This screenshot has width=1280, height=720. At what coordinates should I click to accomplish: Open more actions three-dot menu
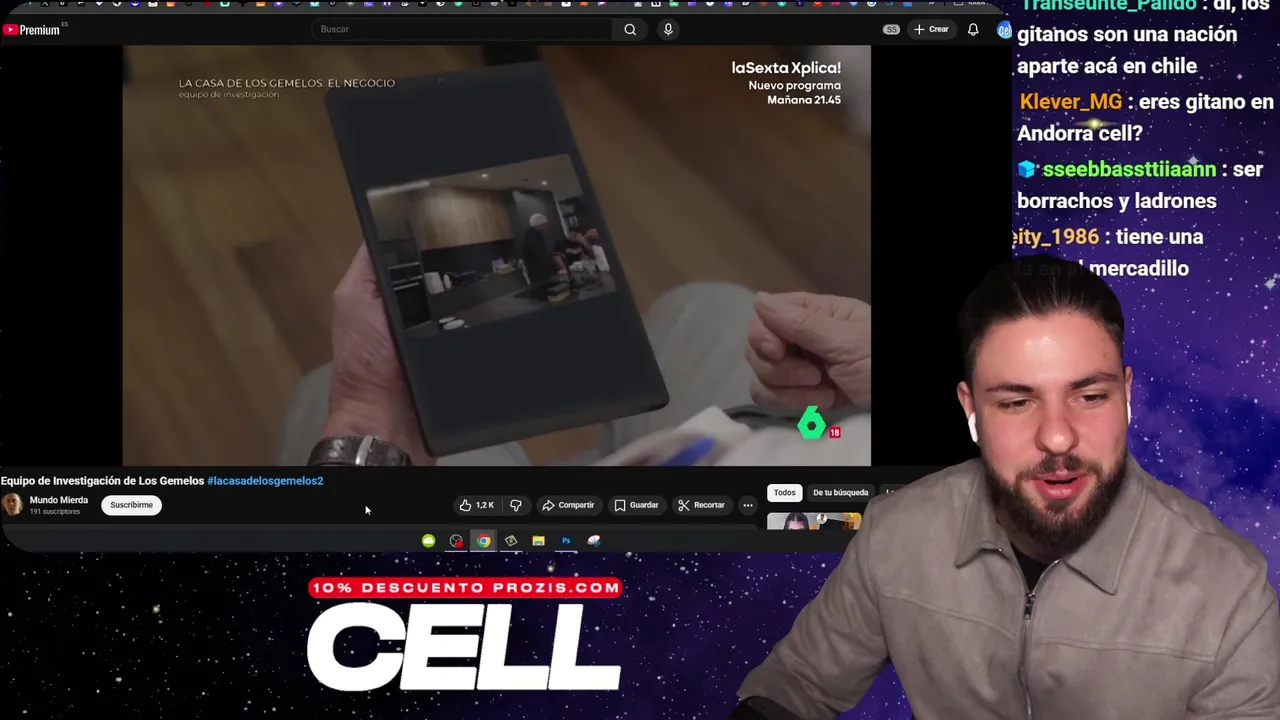tap(748, 505)
